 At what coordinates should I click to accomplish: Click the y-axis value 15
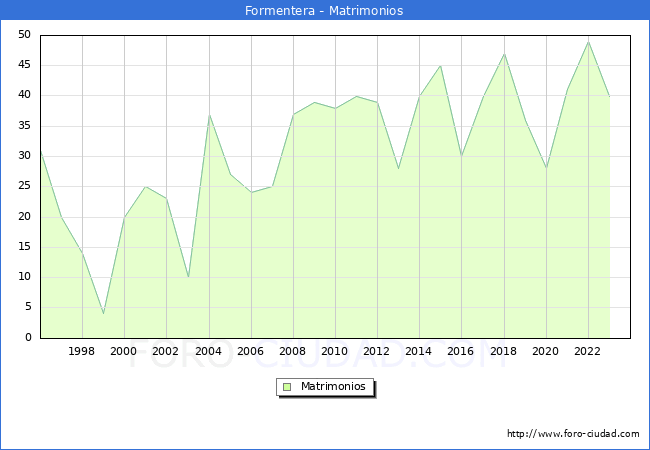[25, 247]
